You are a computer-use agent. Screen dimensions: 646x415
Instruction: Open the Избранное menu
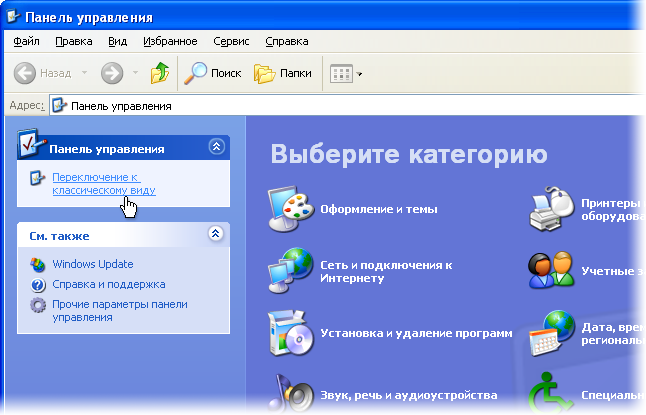[170, 41]
